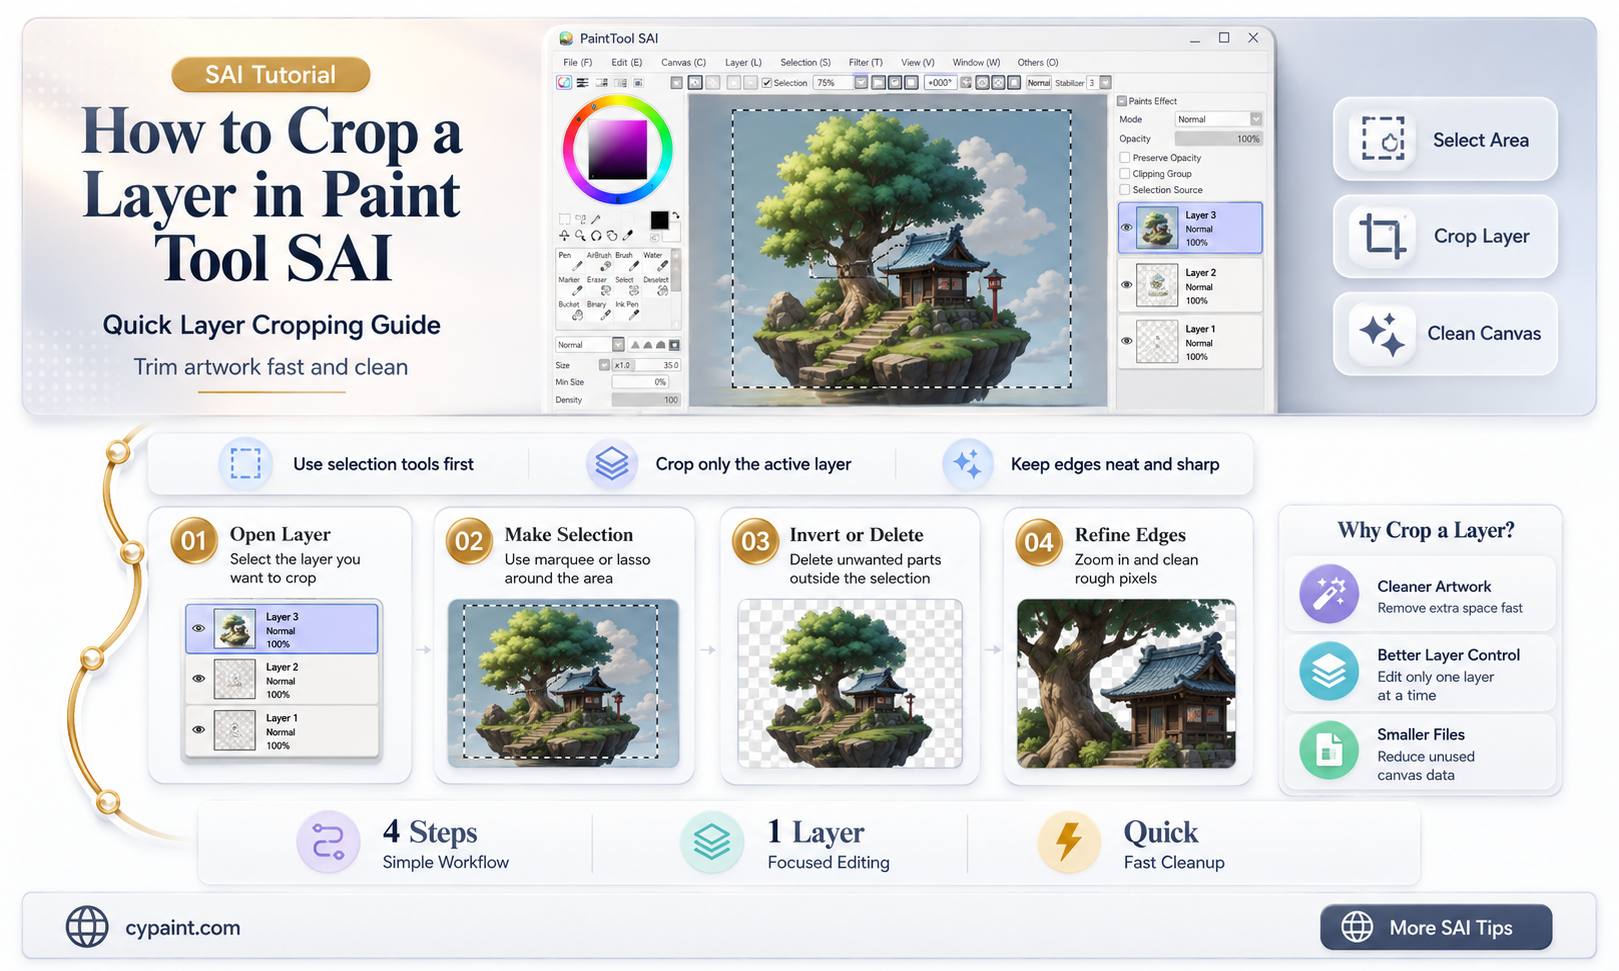Open the layer Mode Normal dropdown
This screenshot has height=971, width=1619.
[x=1218, y=119]
